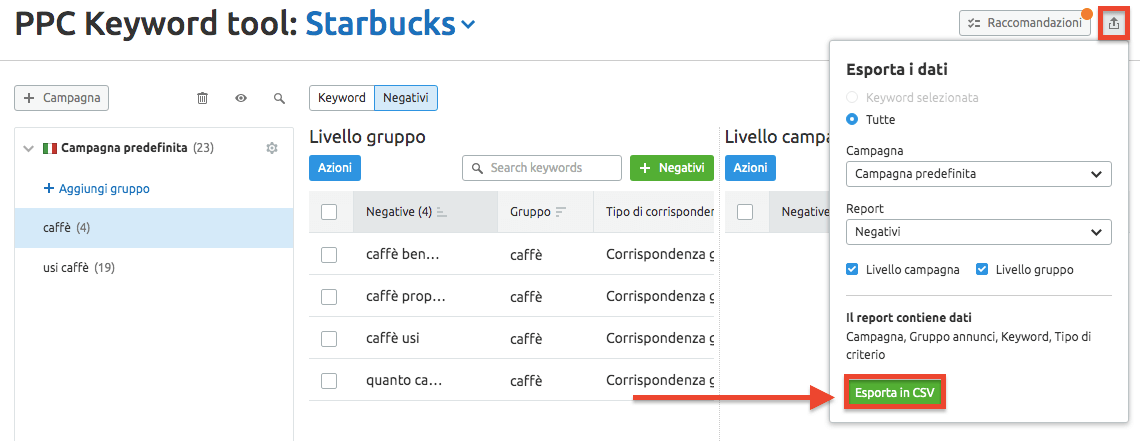1140x441 pixels.
Task: Tick the checkbox for caffè usi row
Action: click(329, 339)
